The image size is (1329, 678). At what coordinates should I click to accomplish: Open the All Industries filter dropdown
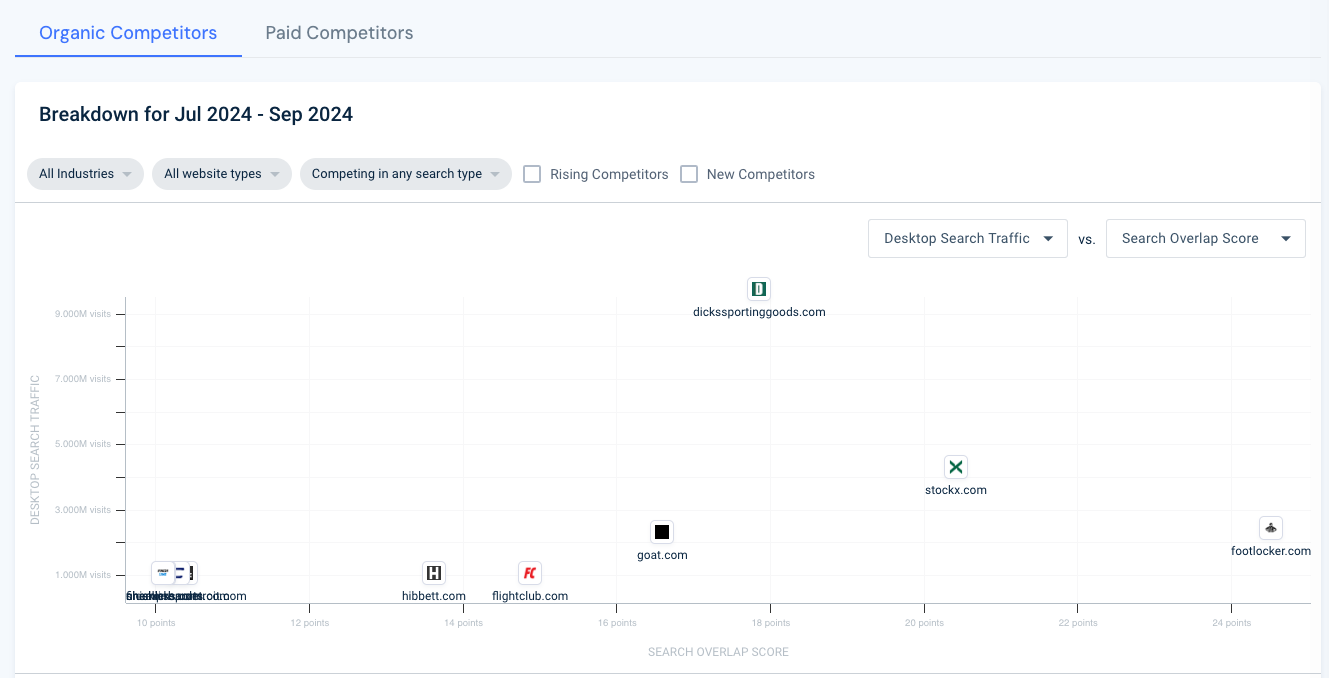click(x=85, y=174)
